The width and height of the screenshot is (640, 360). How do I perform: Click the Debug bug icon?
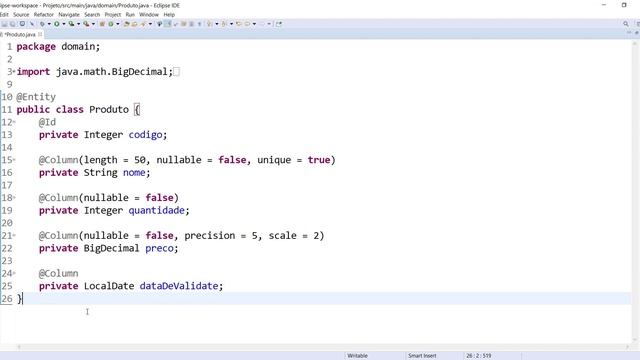pyautogui.click(x=42, y=24)
